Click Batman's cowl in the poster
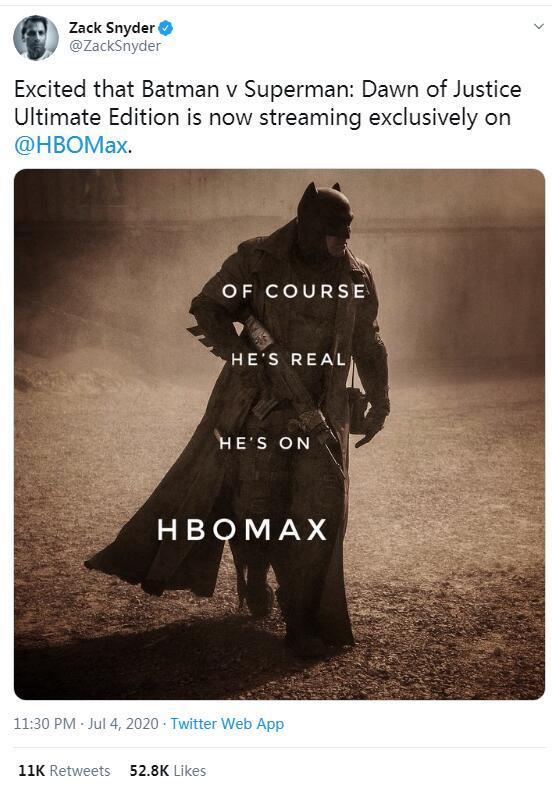This screenshot has width=552, height=790. point(324,212)
